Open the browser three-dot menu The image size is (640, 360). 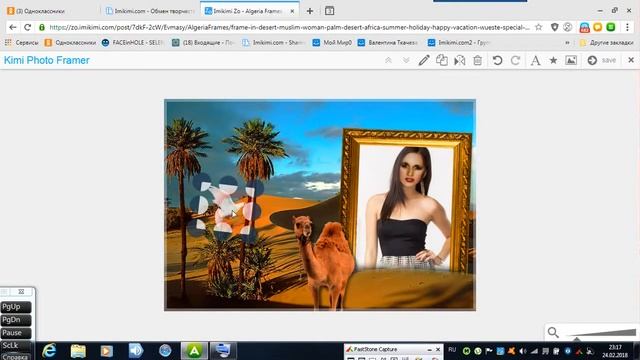[627, 27]
